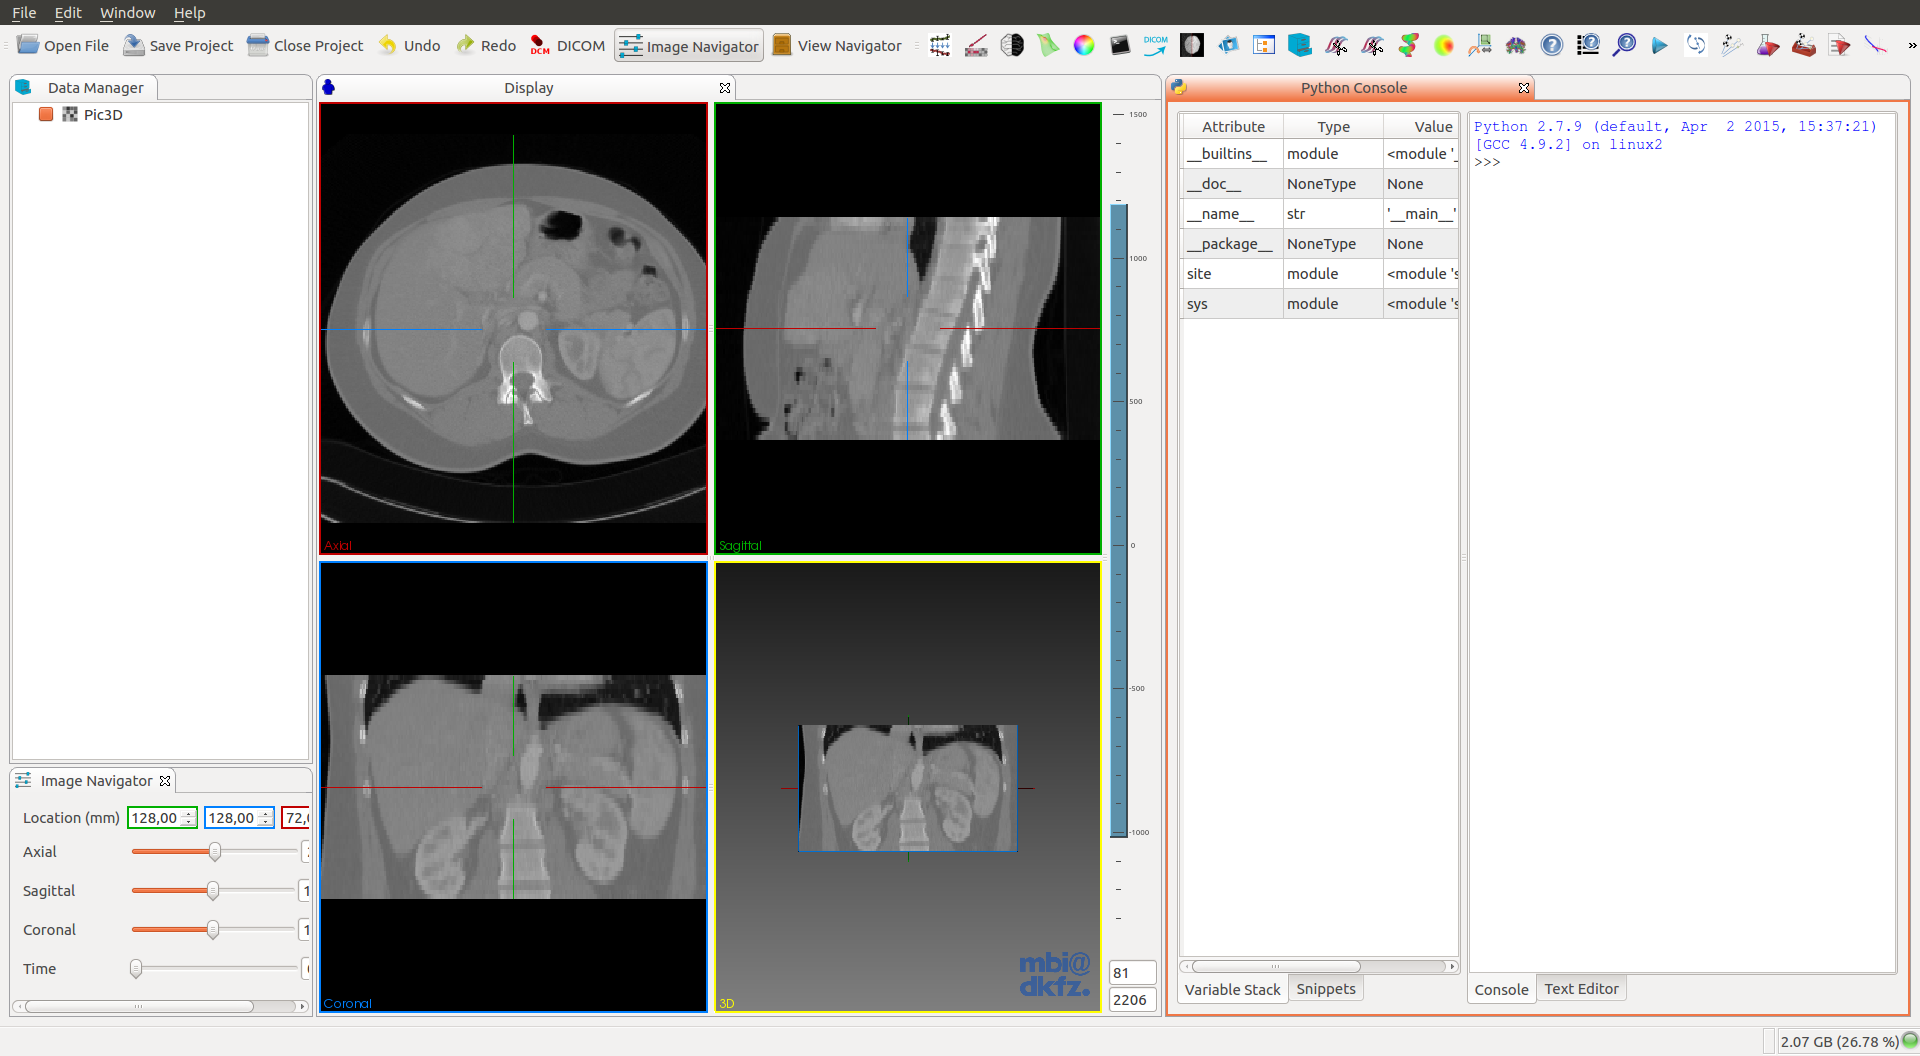Click the level window value 81 field

1132,972
